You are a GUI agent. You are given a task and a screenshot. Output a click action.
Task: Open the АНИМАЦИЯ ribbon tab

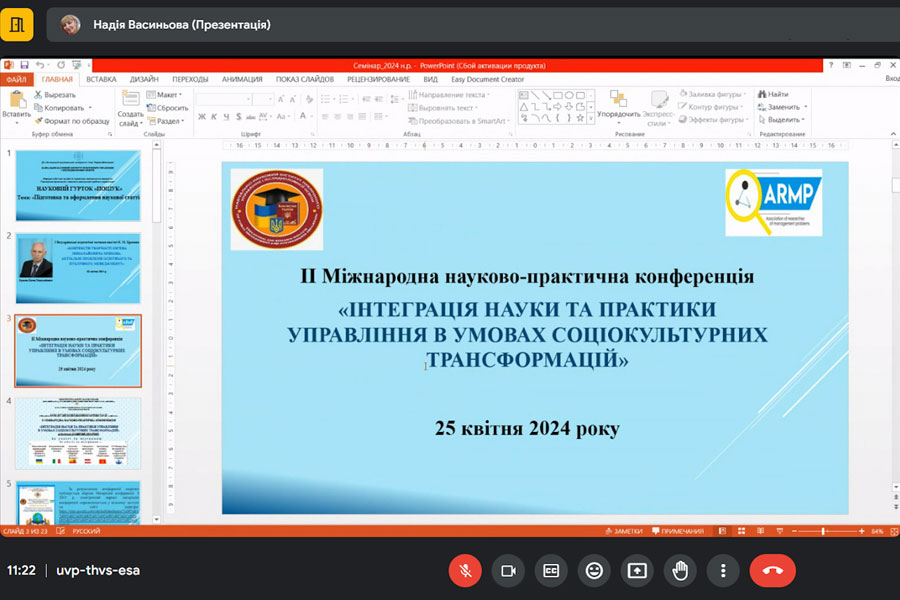click(x=242, y=79)
